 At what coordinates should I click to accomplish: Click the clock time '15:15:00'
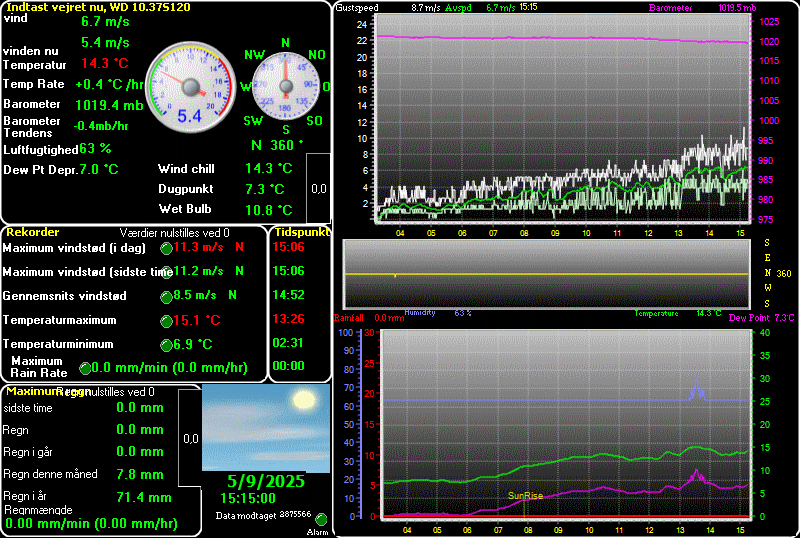tap(248, 498)
